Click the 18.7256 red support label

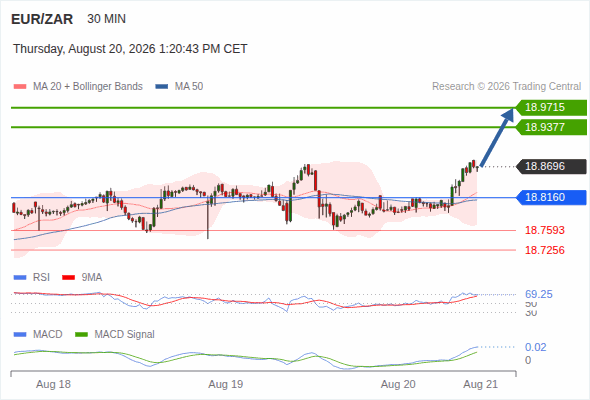point(544,250)
